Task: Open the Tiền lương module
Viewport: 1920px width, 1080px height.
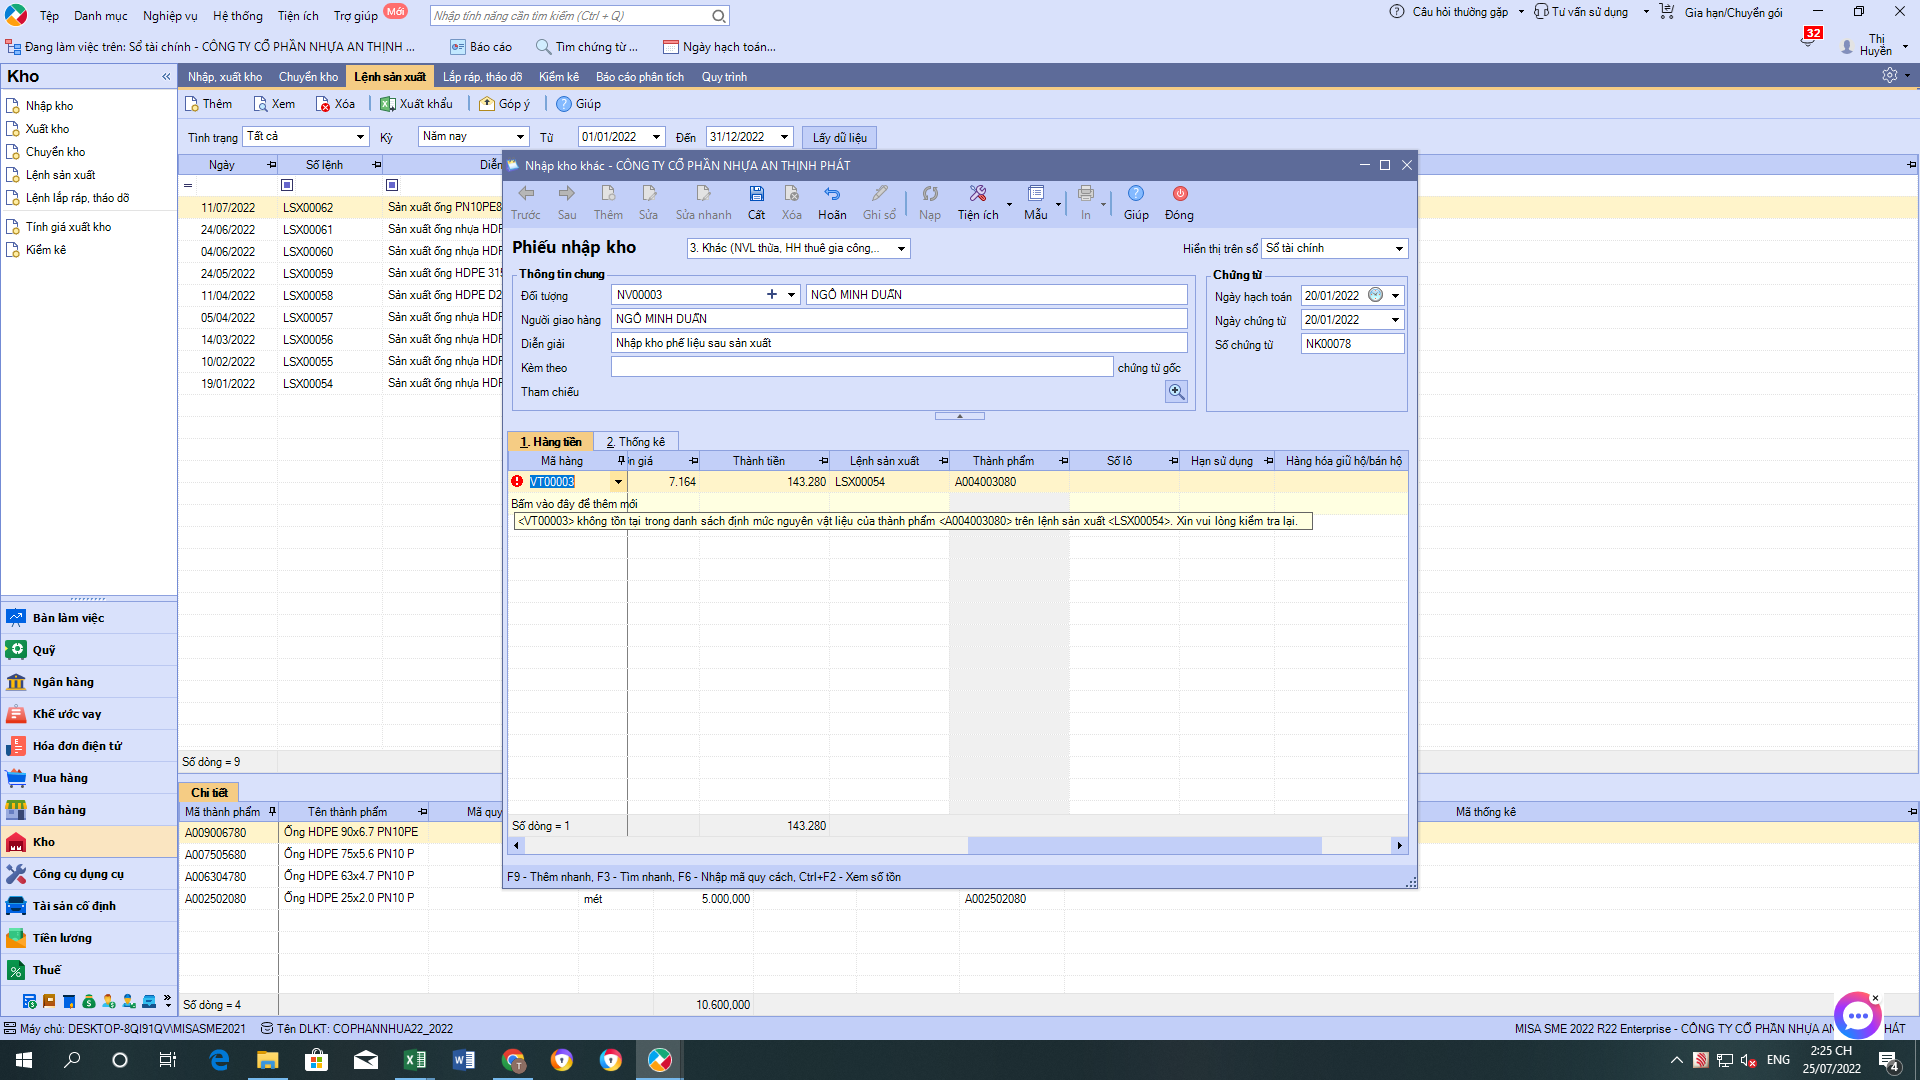Action: tap(89, 938)
